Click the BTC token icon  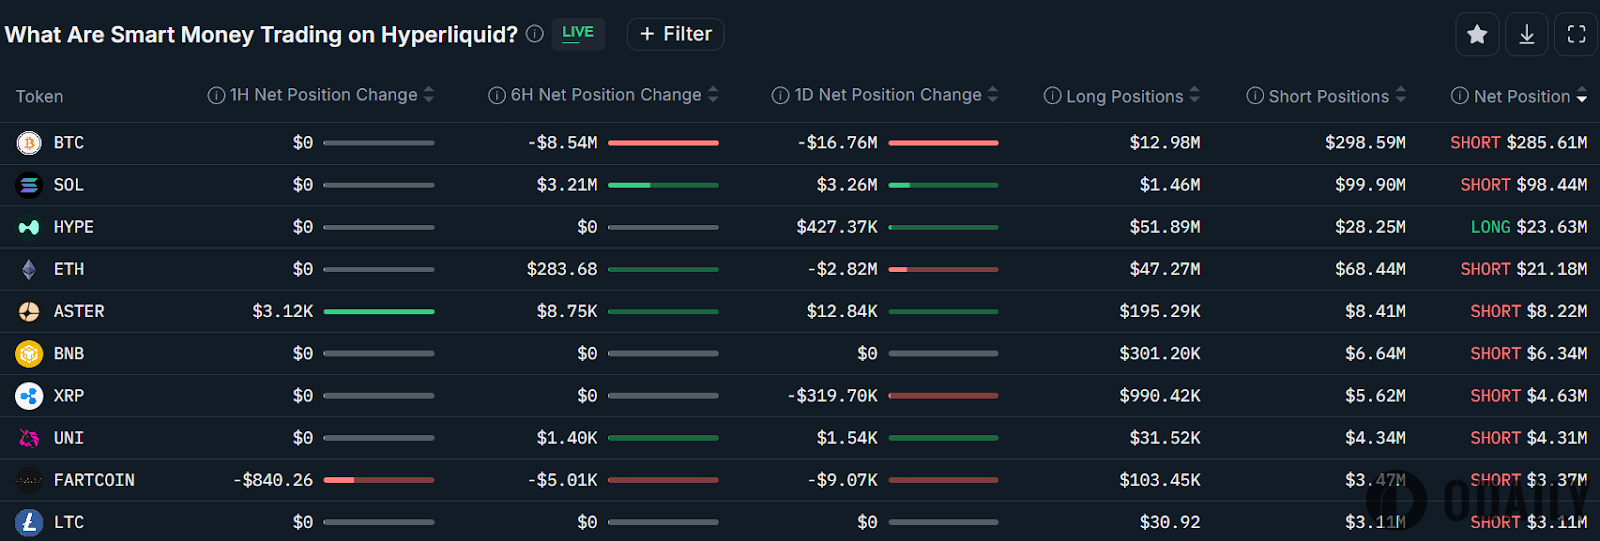29,143
